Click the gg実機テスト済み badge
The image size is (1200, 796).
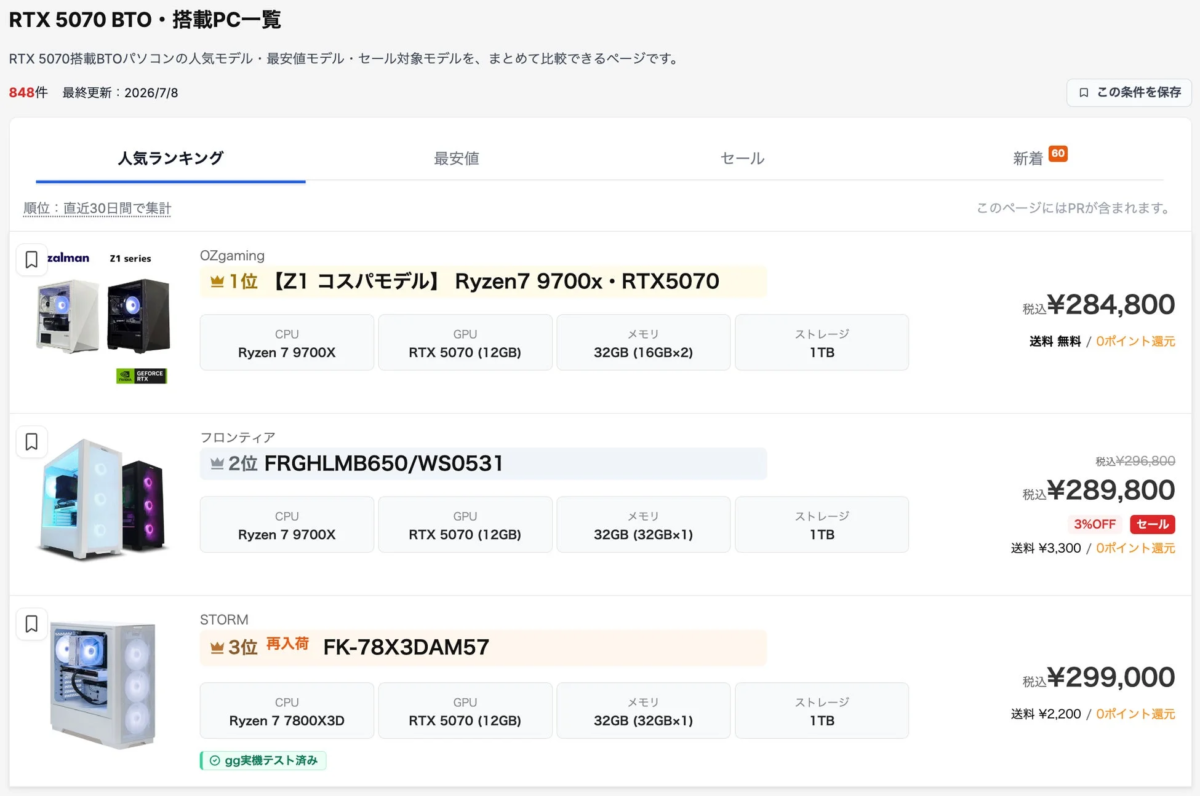point(263,761)
